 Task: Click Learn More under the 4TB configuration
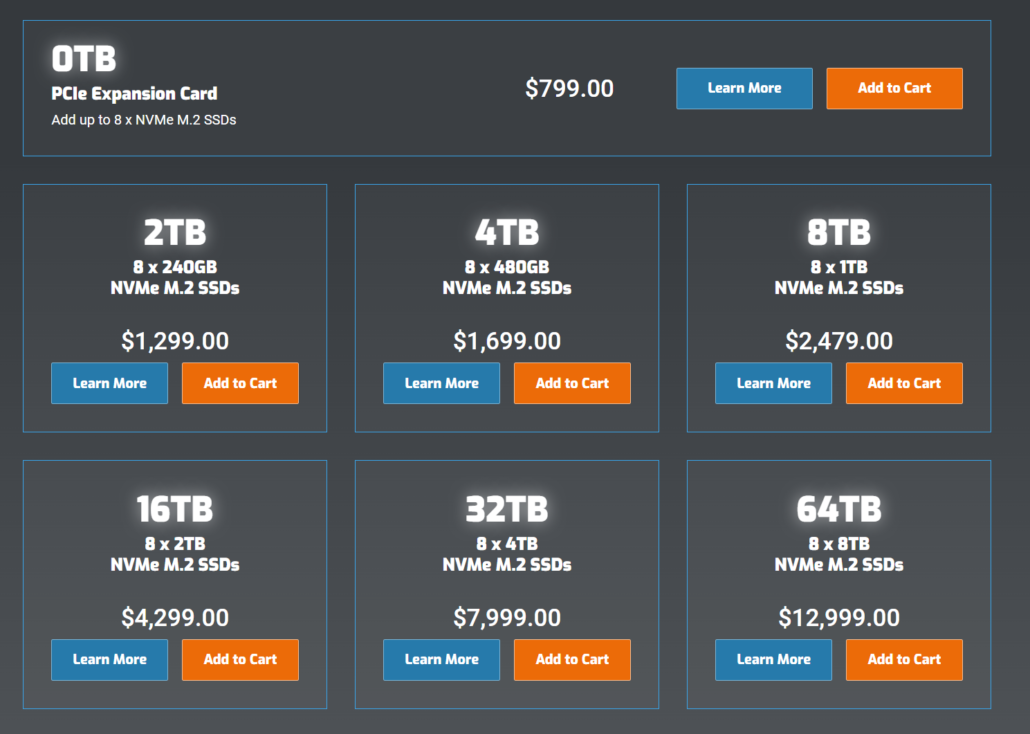[441, 383]
